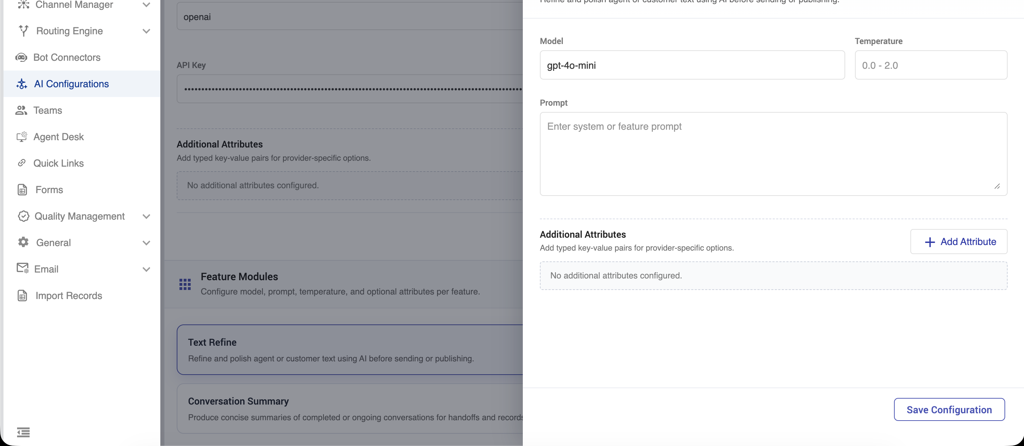
Task: Click the Feature Modules grid icon
Action: click(x=185, y=284)
